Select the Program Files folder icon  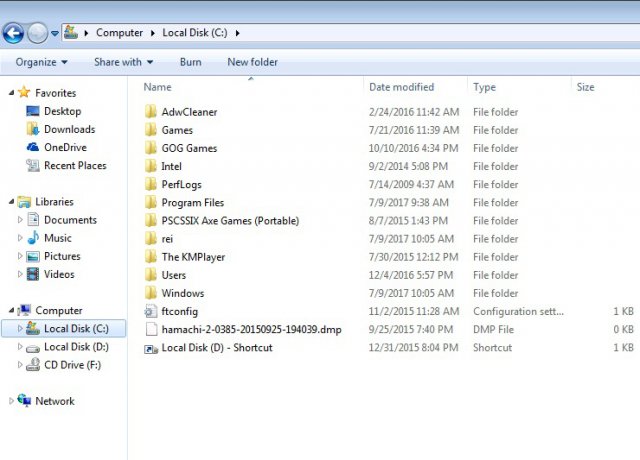pyautogui.click(x=151, y=202)
